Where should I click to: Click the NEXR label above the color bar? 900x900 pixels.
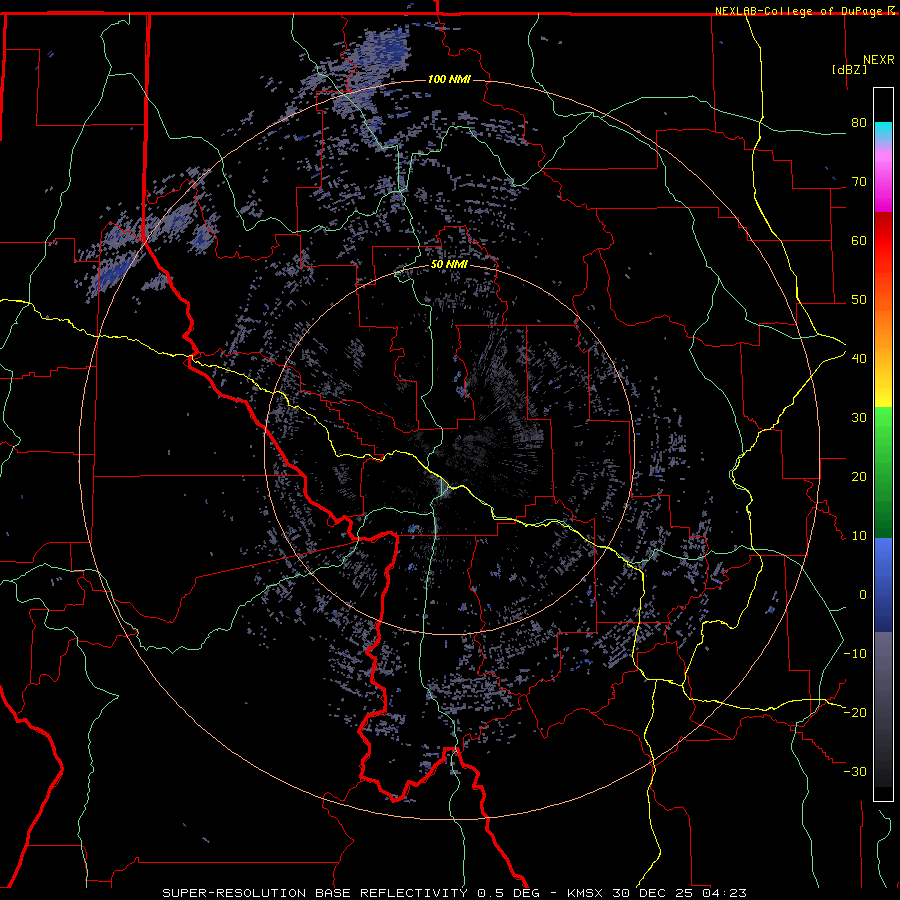pyautogui.click(x=879, y=60)
